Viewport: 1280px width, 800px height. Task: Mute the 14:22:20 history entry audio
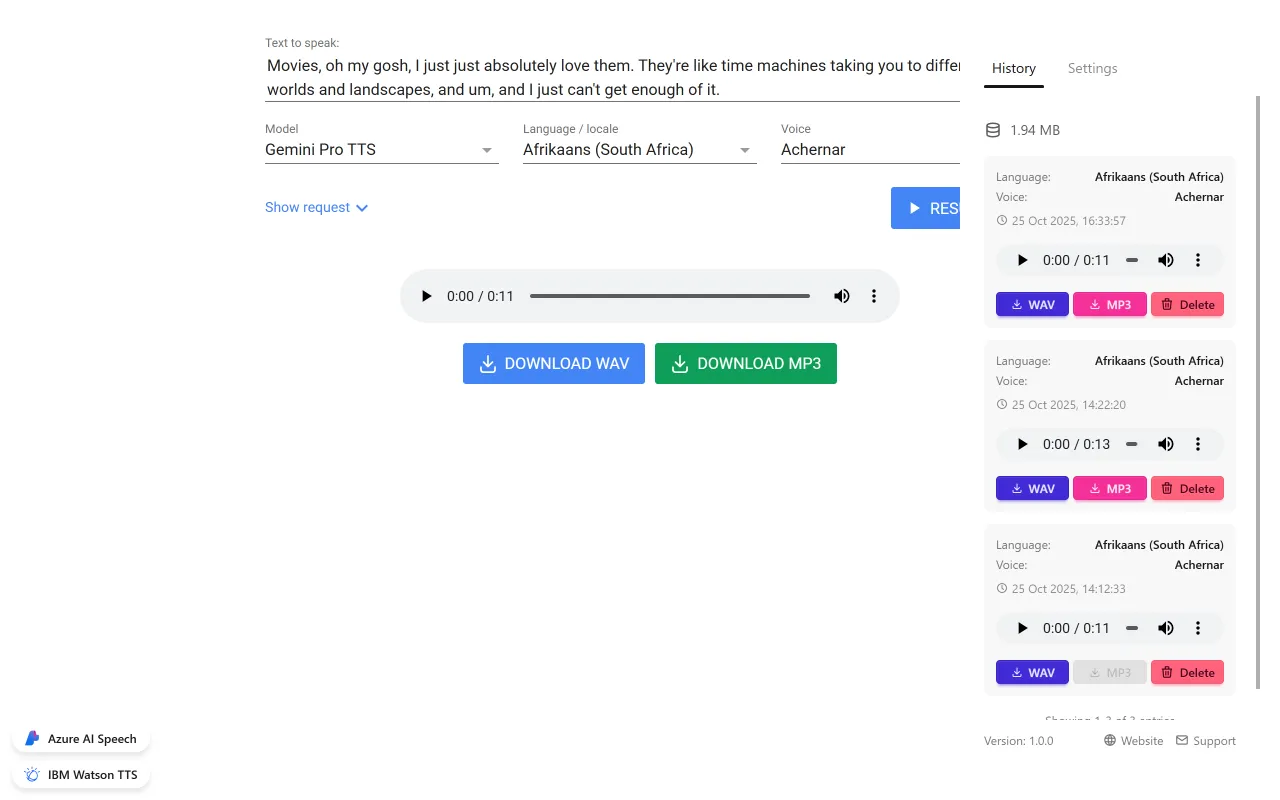click(1166, 444)
